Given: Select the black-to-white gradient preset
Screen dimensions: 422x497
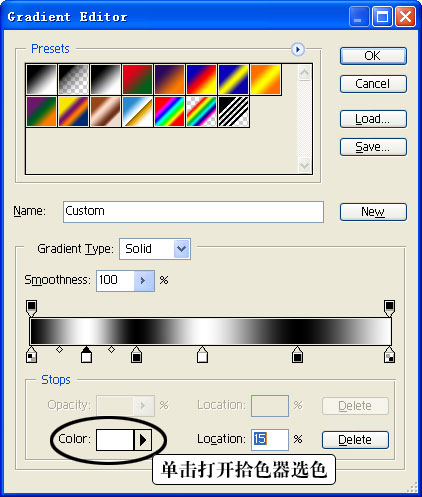Looking at the screenshot, I should point(41,79).
